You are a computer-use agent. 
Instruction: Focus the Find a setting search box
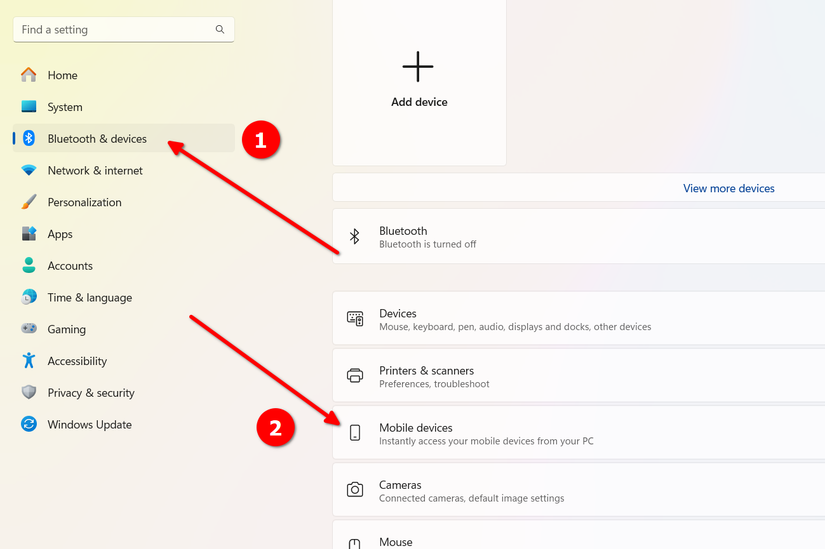(124, 29)
